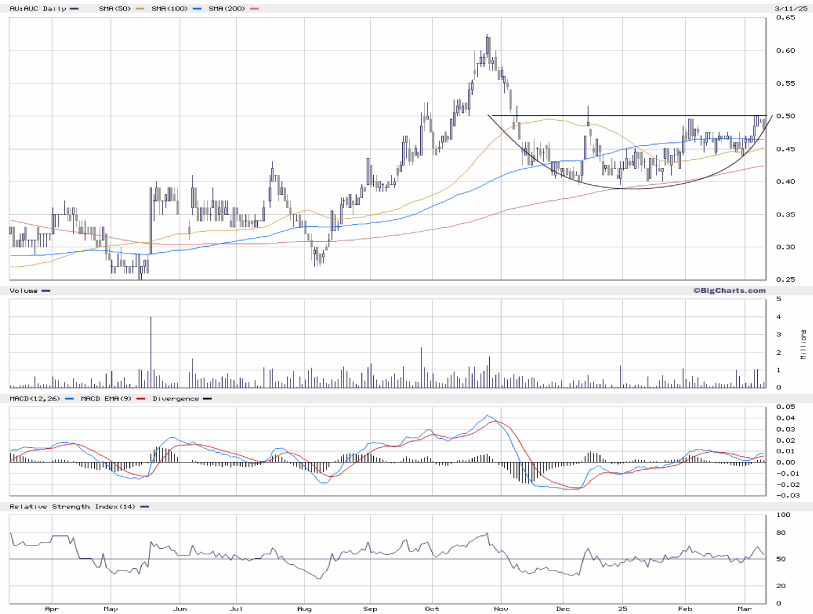Image resolution: width=813 pixels, height=614 pixels.
Task: Click the Millions volume axis label
Action: [x=801, y=345]
